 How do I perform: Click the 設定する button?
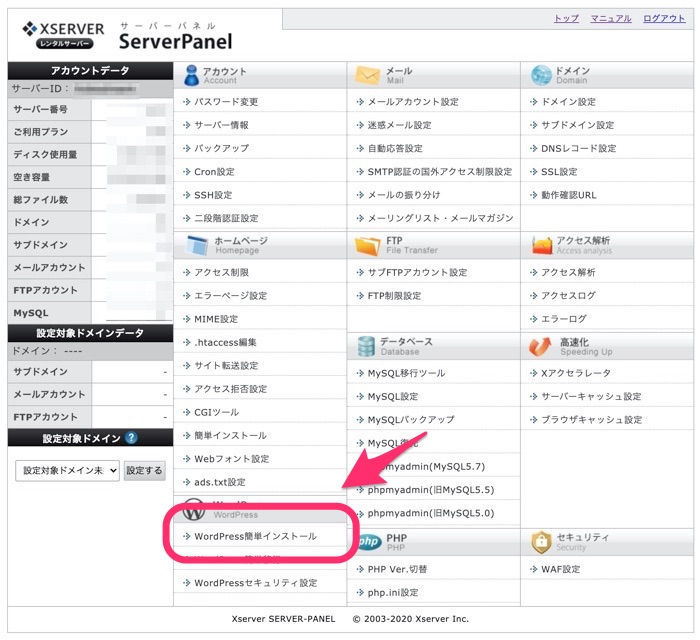pos(144,470)
